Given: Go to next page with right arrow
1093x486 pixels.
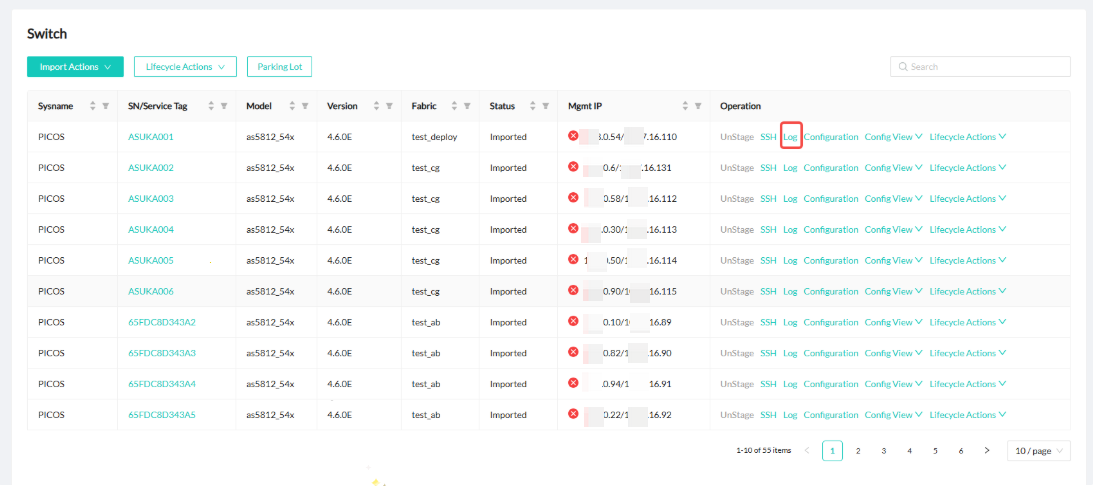Looking at the screenshot, I should coord(987,451).
